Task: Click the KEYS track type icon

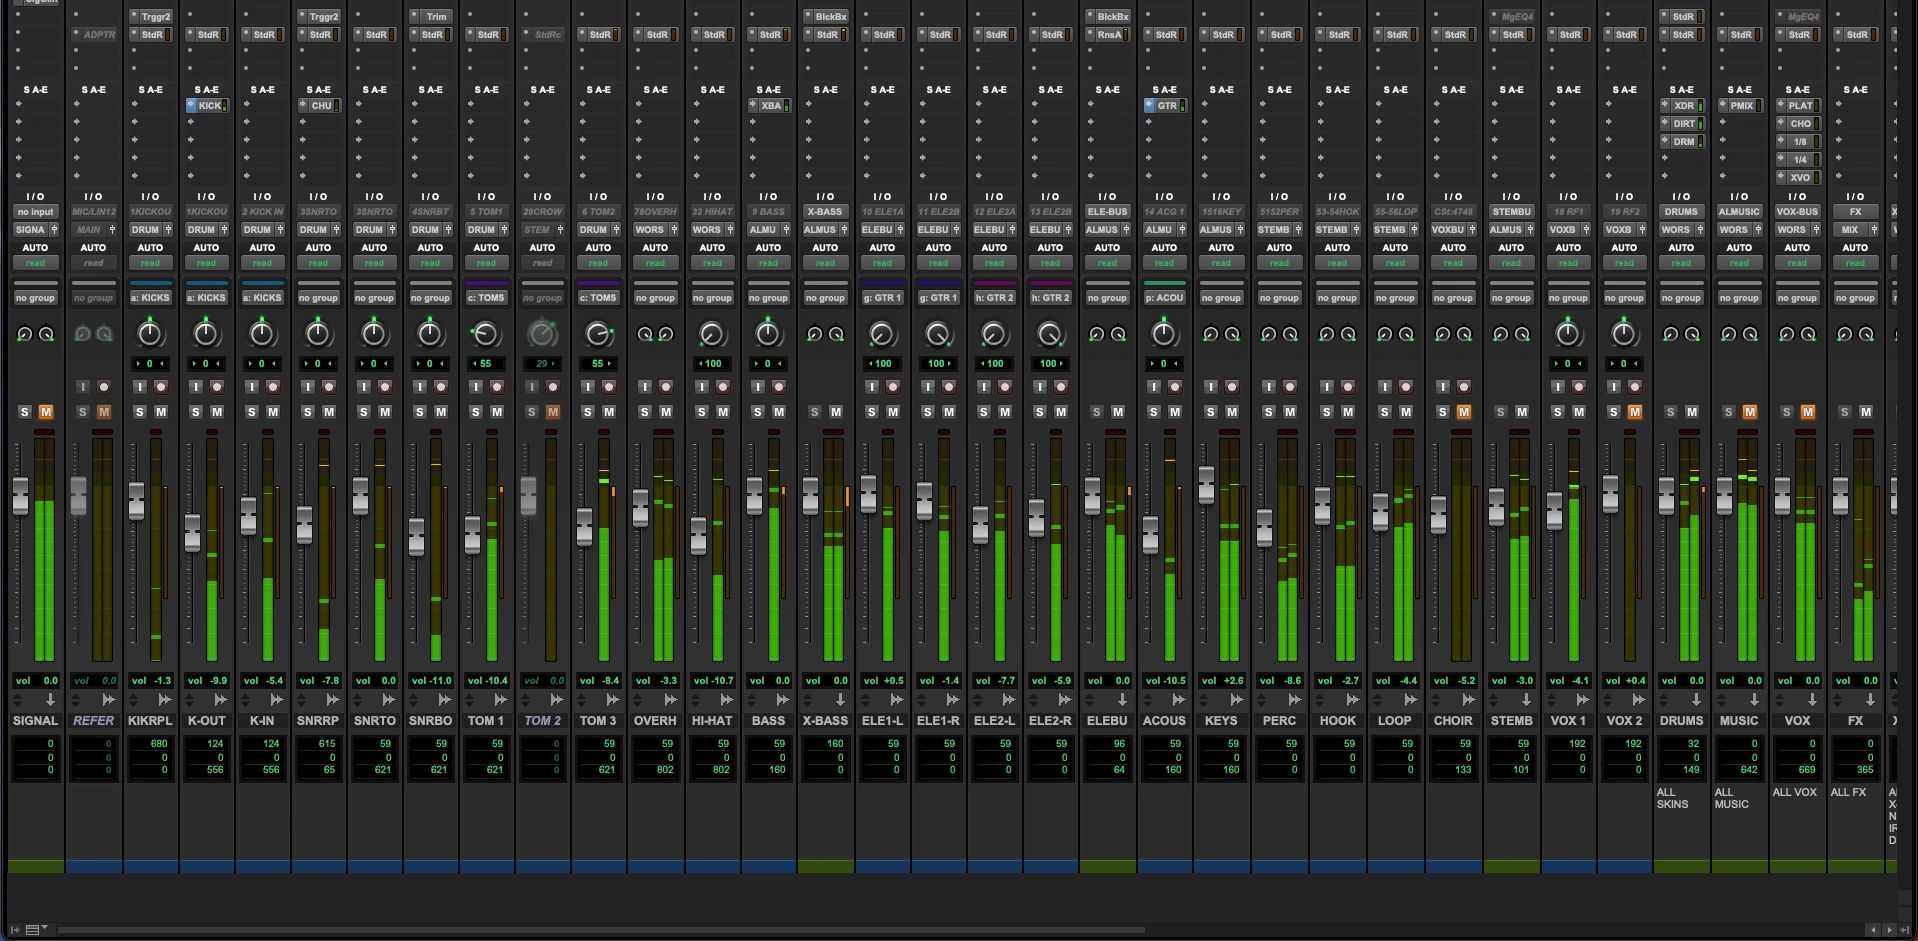Action: (x=1237, y=700)
